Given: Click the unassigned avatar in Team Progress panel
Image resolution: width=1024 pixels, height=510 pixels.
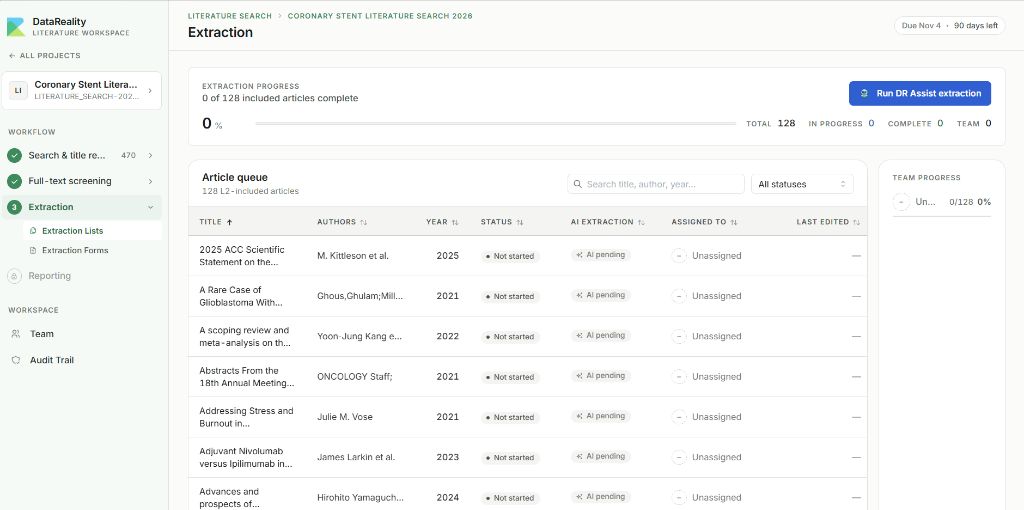Looking at the screenshot, I should coord(901,202).
